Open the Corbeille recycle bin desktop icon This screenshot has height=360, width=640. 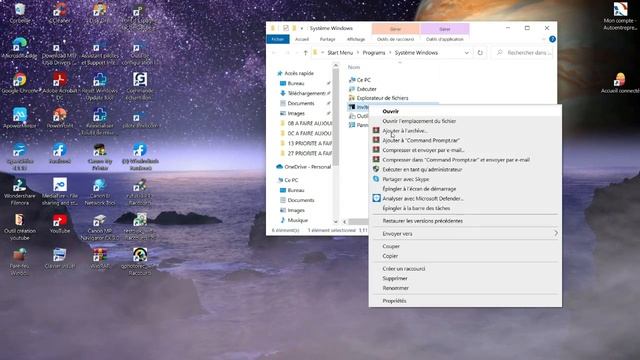coord(20,12)
